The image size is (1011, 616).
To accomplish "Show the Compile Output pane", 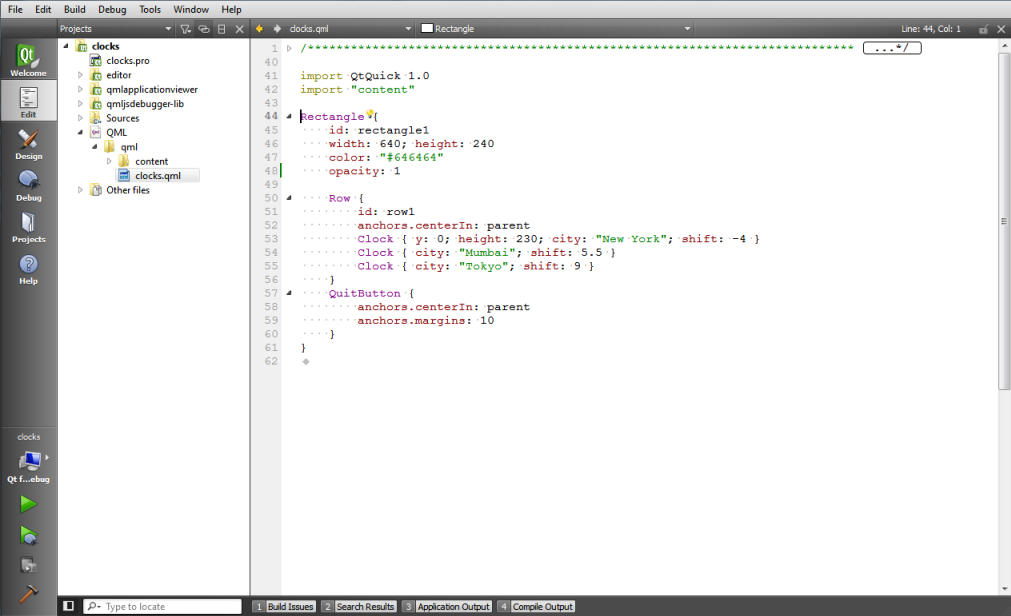I will 536,606.
